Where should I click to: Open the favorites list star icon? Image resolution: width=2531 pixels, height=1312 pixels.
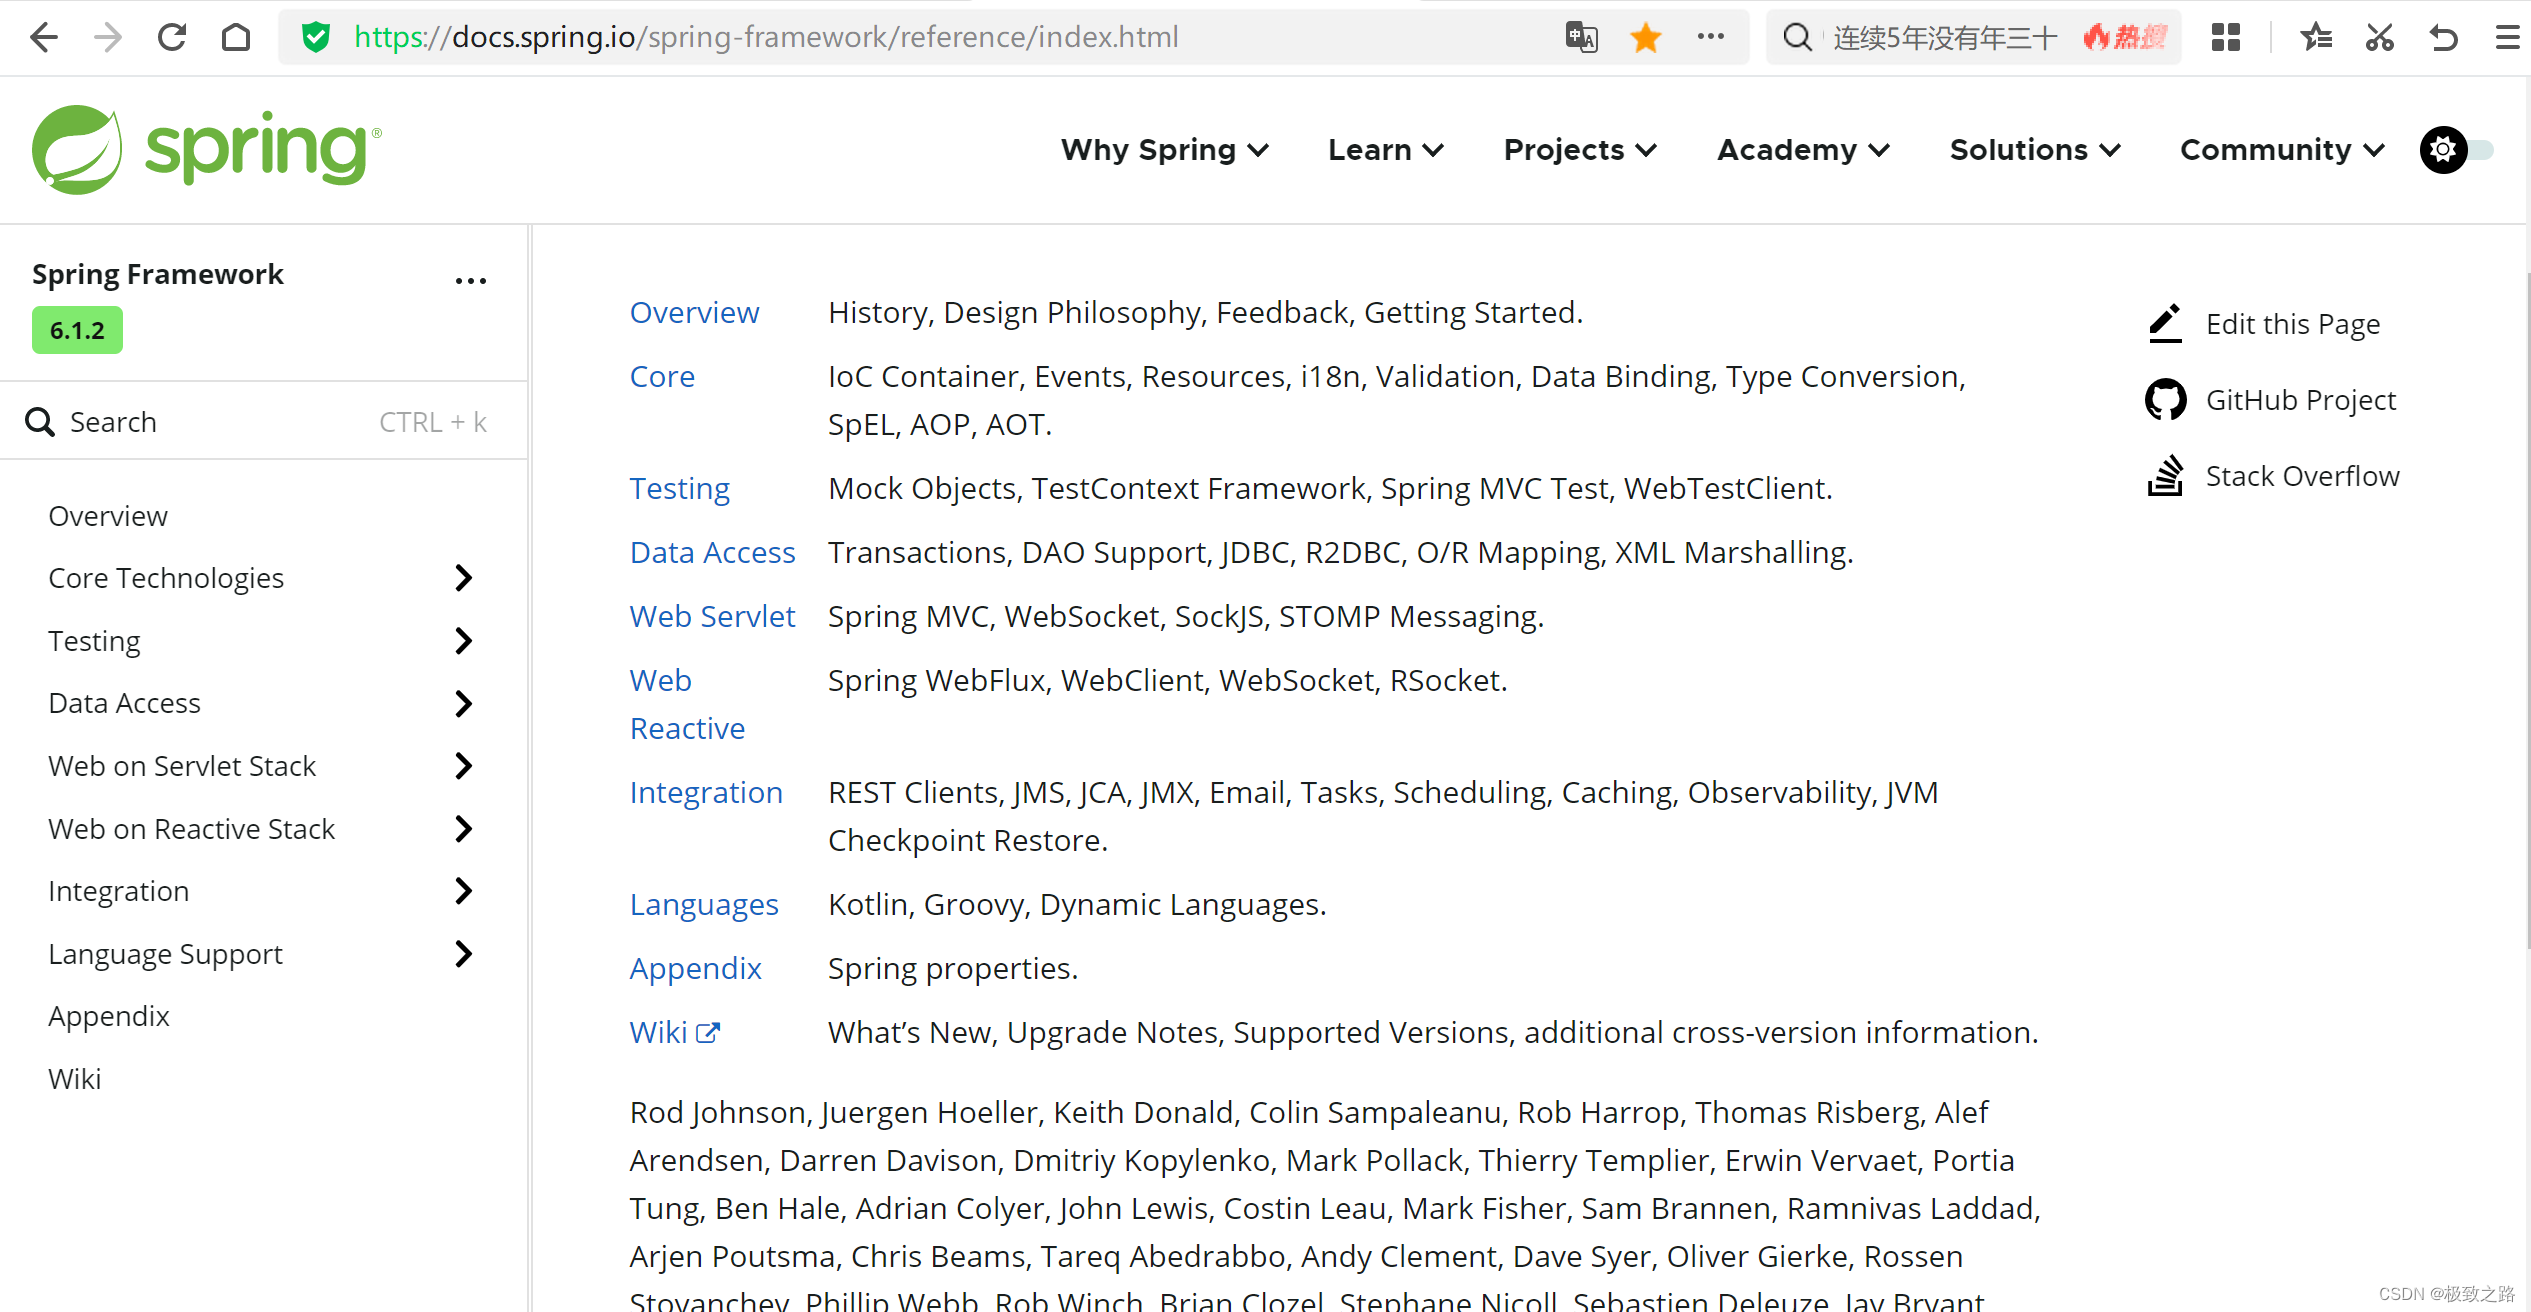coord(2316,38)
